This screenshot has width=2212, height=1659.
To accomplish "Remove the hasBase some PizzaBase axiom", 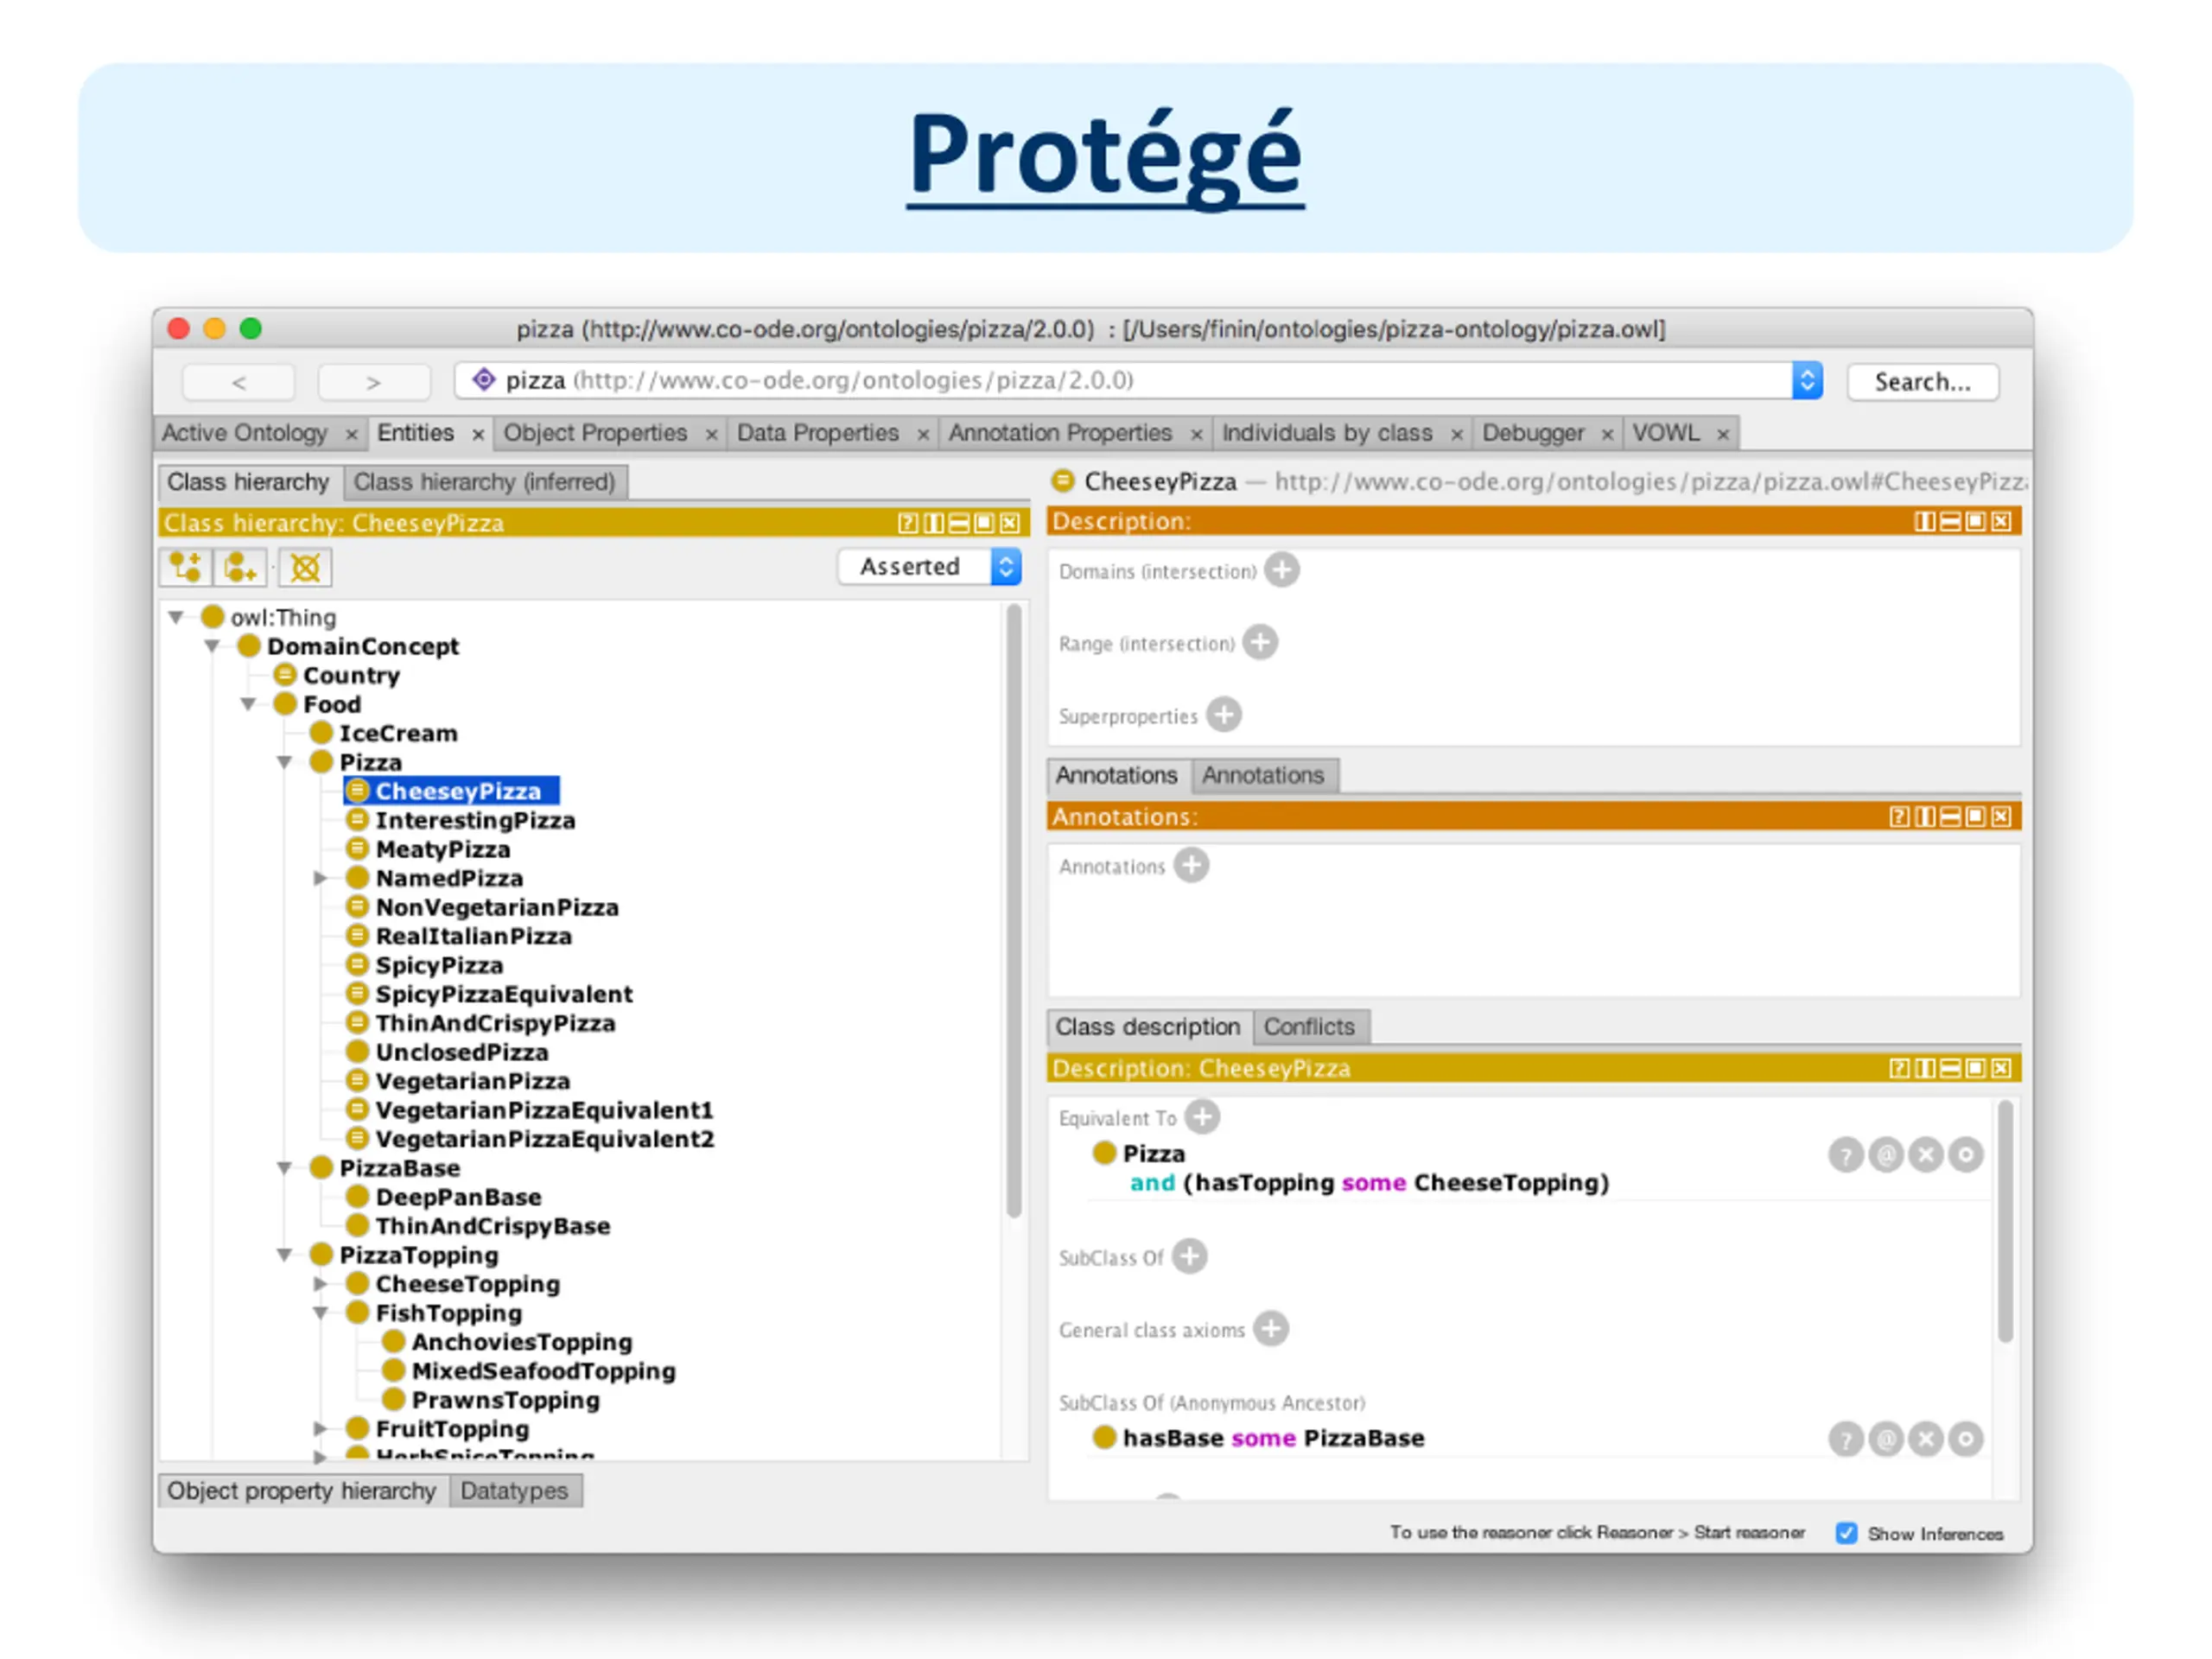I will pos(1926,1439).
